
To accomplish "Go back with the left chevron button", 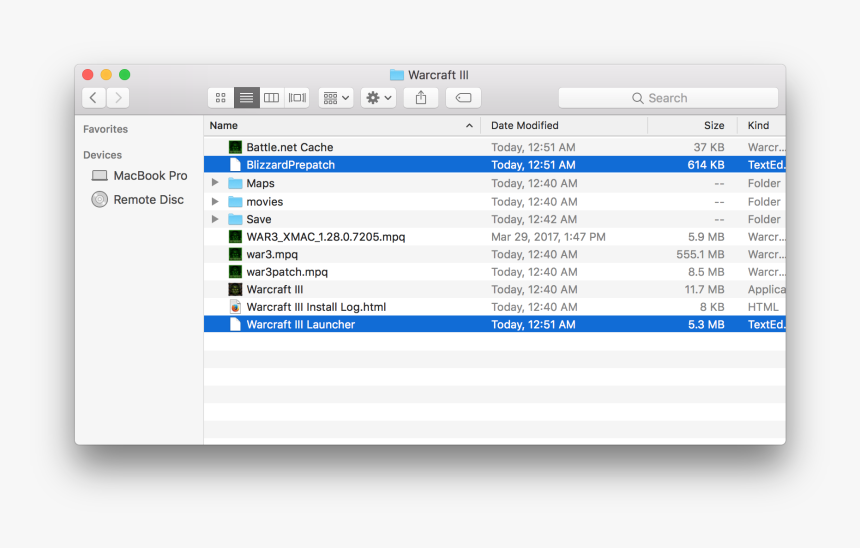I will pyautogui.click(x=94, y=98).
